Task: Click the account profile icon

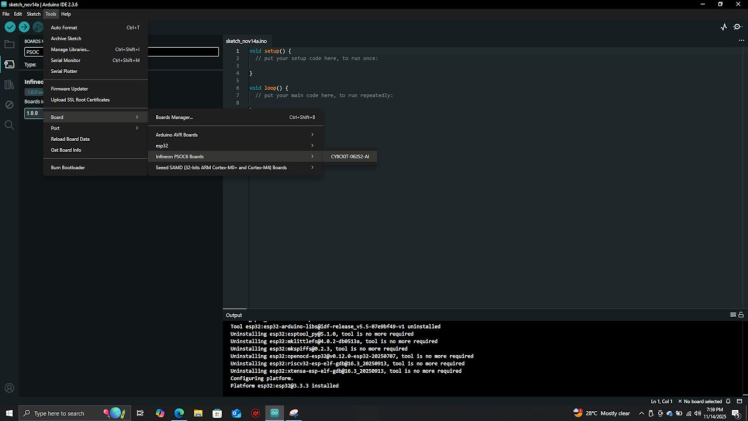Action: [x=9, y=388]
